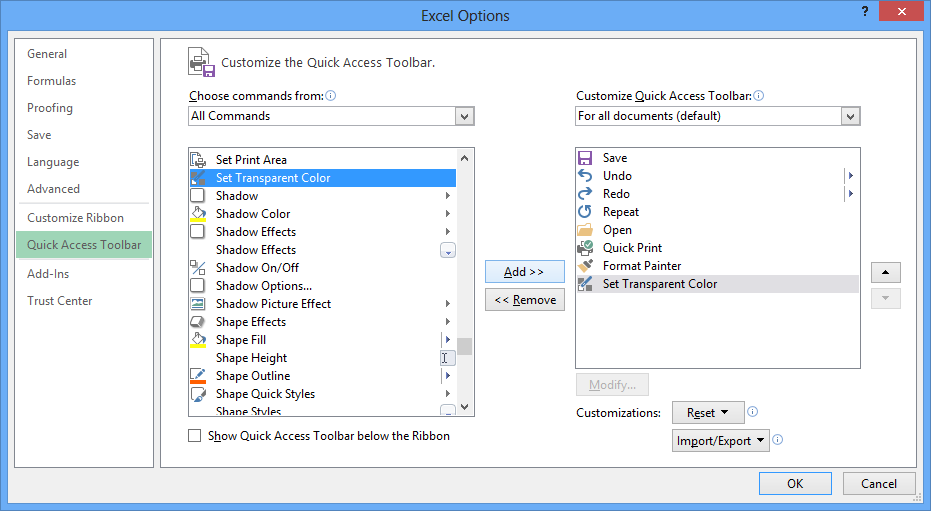
Task: Select Quick Print in the toolbar list
Action: [718, 248]
